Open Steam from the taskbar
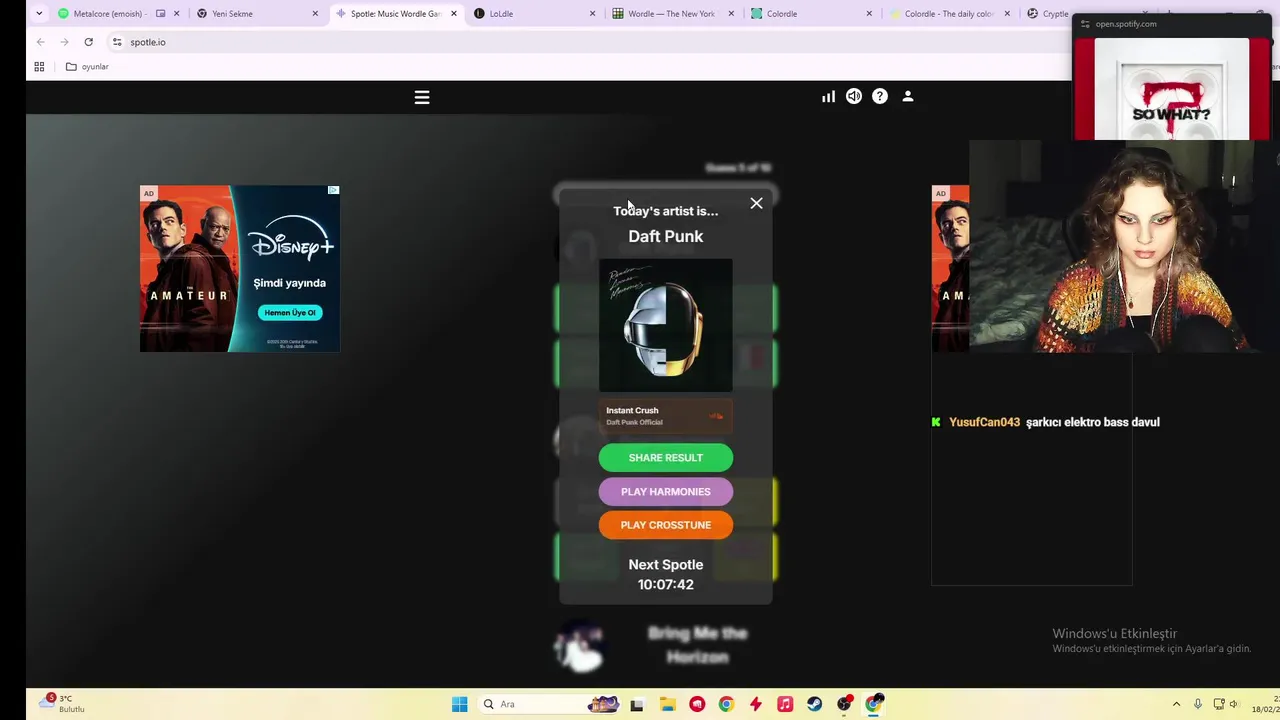The height and width of the screenshot is (720, 1280). [814, 704]
